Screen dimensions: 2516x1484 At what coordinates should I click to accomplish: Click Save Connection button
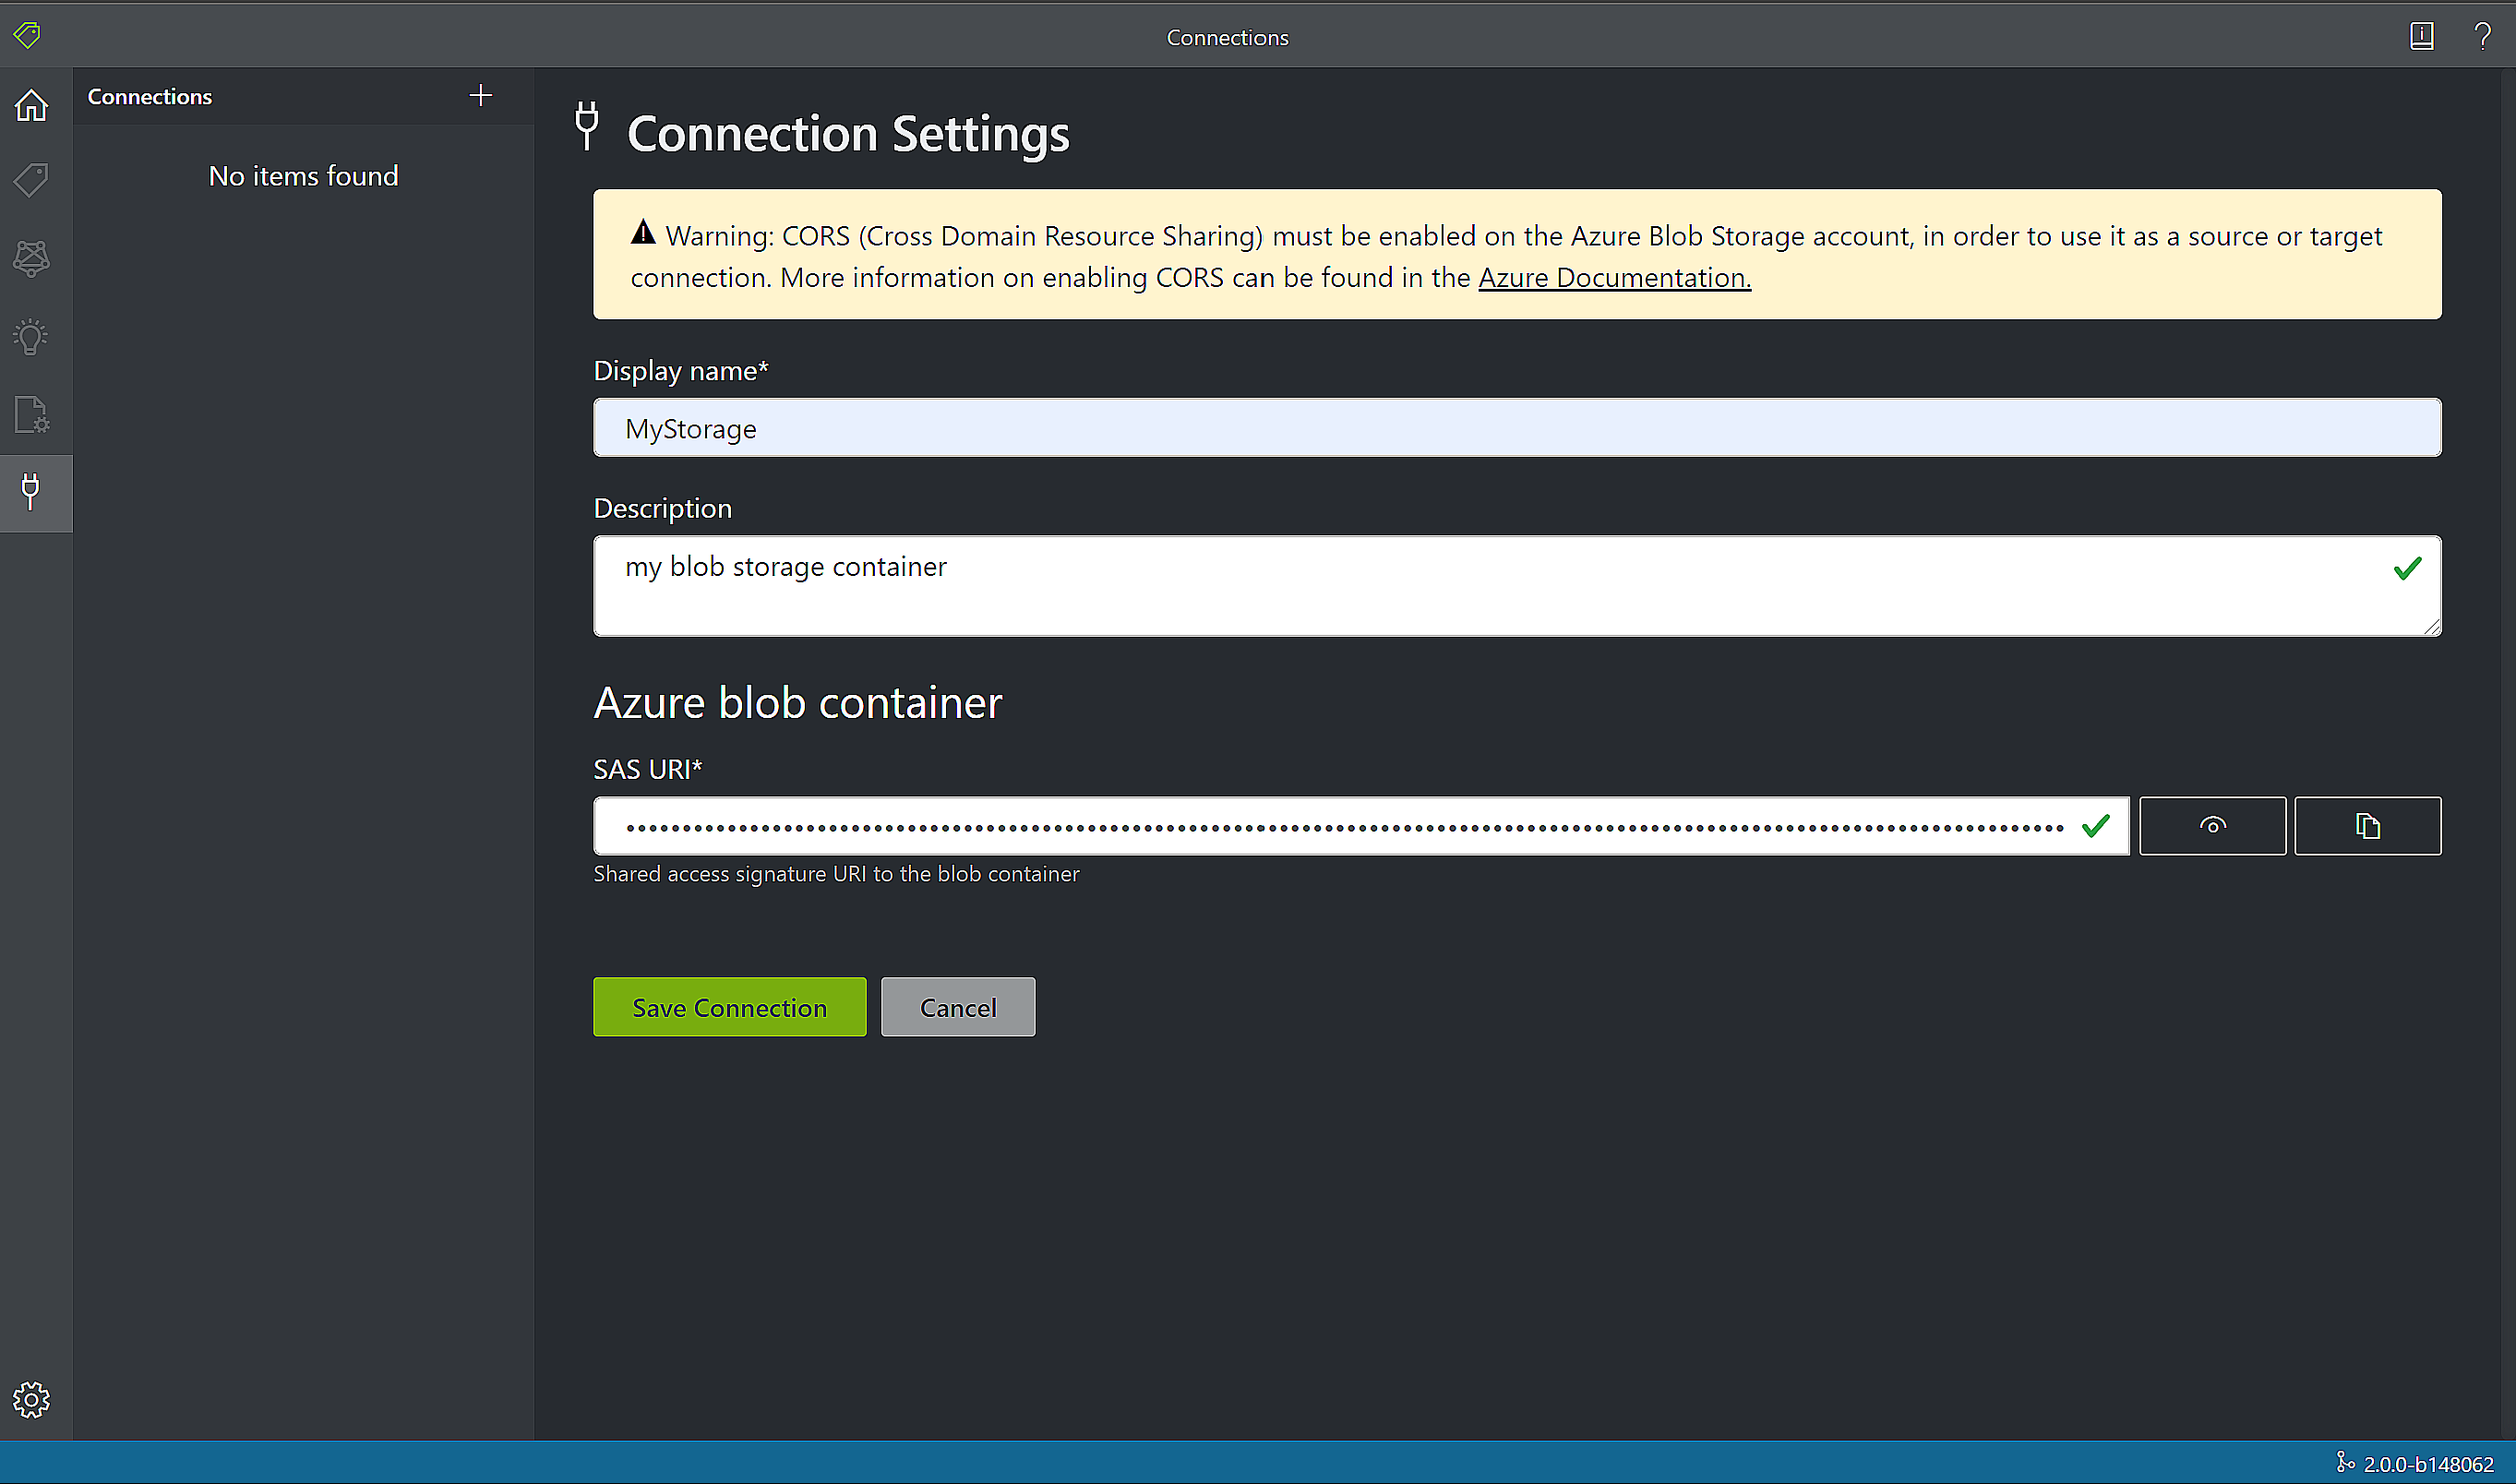730,1007
